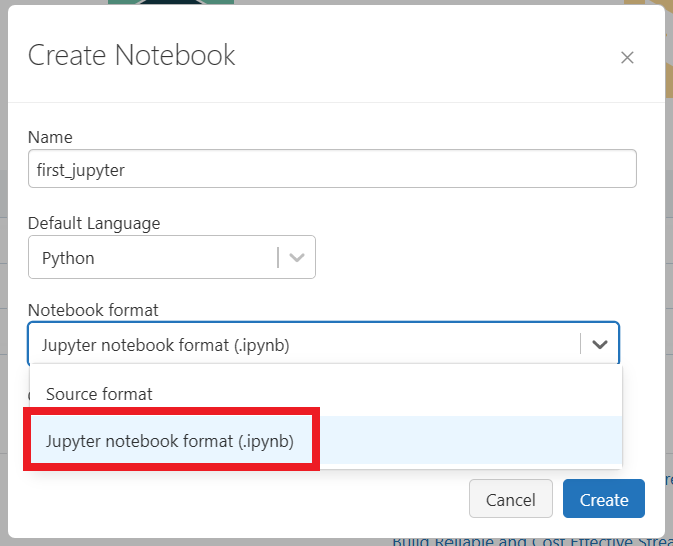Viewport: 673px width, 546px height.
Task: Click the Name label above the text field
Action: tap(50, 137)
